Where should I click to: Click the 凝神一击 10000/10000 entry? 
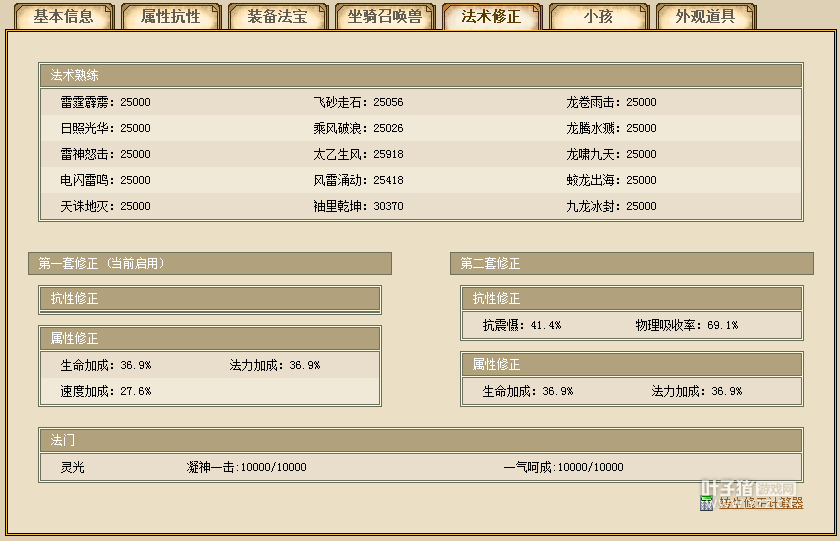[x=246, y=467]
